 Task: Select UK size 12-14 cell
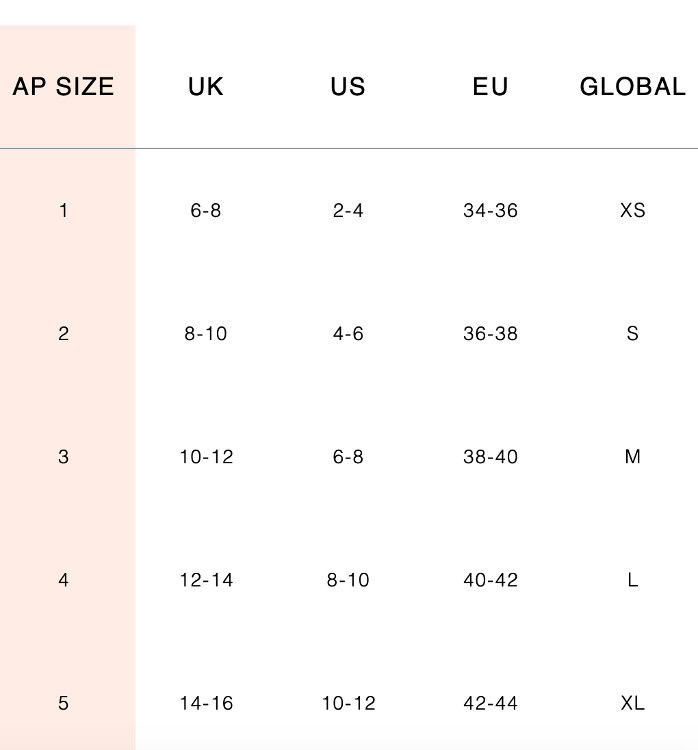[x=206, y=580]
